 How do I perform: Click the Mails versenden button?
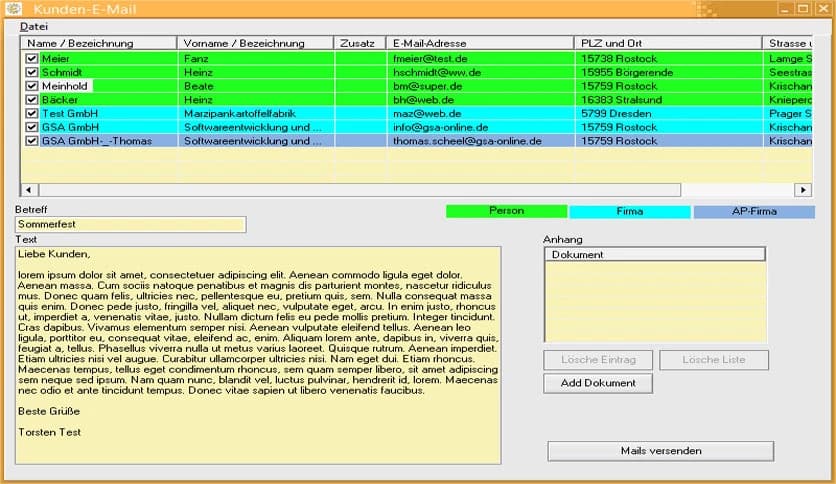point(660,451)
